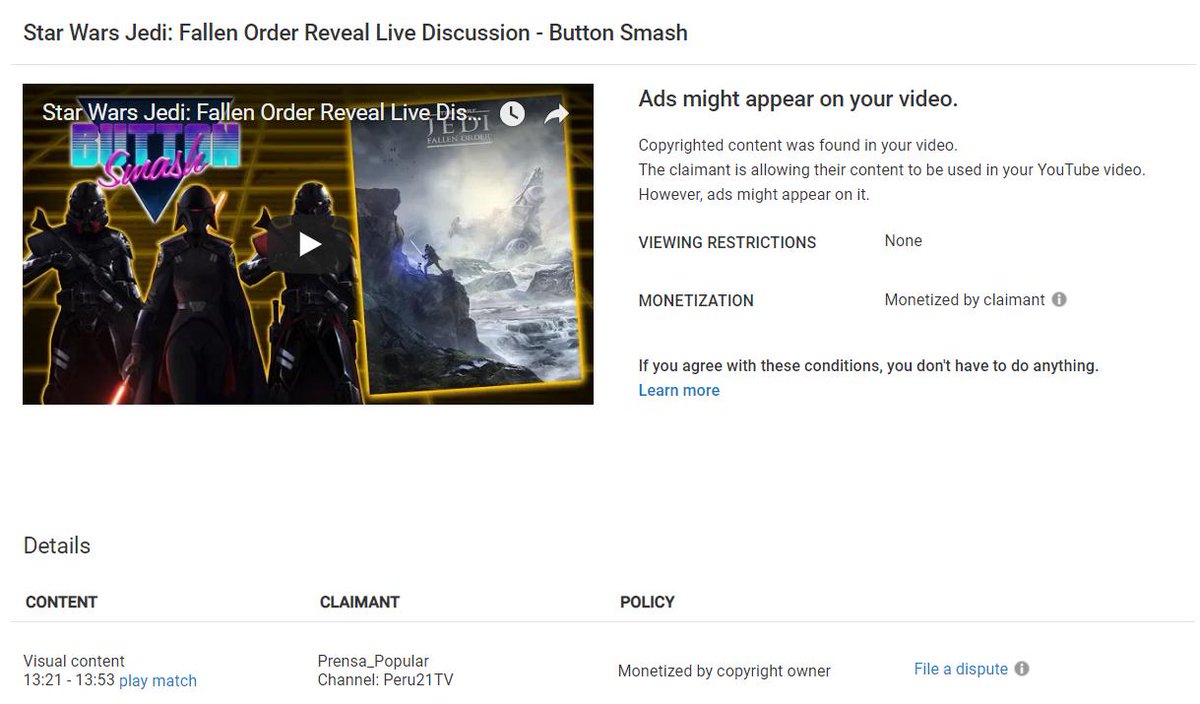The height and width of the screenshot is (704, 1200).
Task: Select the page title heading text
Action: click(x=355, y=32)
